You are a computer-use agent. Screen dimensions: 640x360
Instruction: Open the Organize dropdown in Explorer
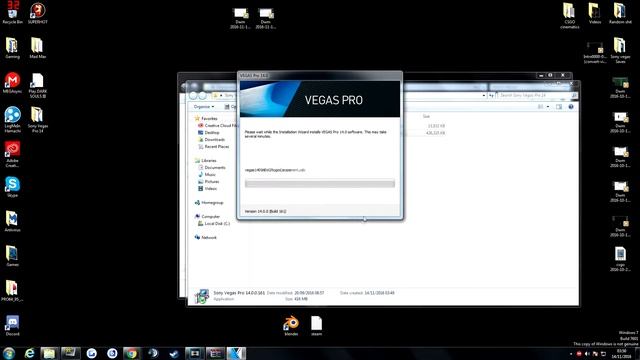tap(204, 107)
